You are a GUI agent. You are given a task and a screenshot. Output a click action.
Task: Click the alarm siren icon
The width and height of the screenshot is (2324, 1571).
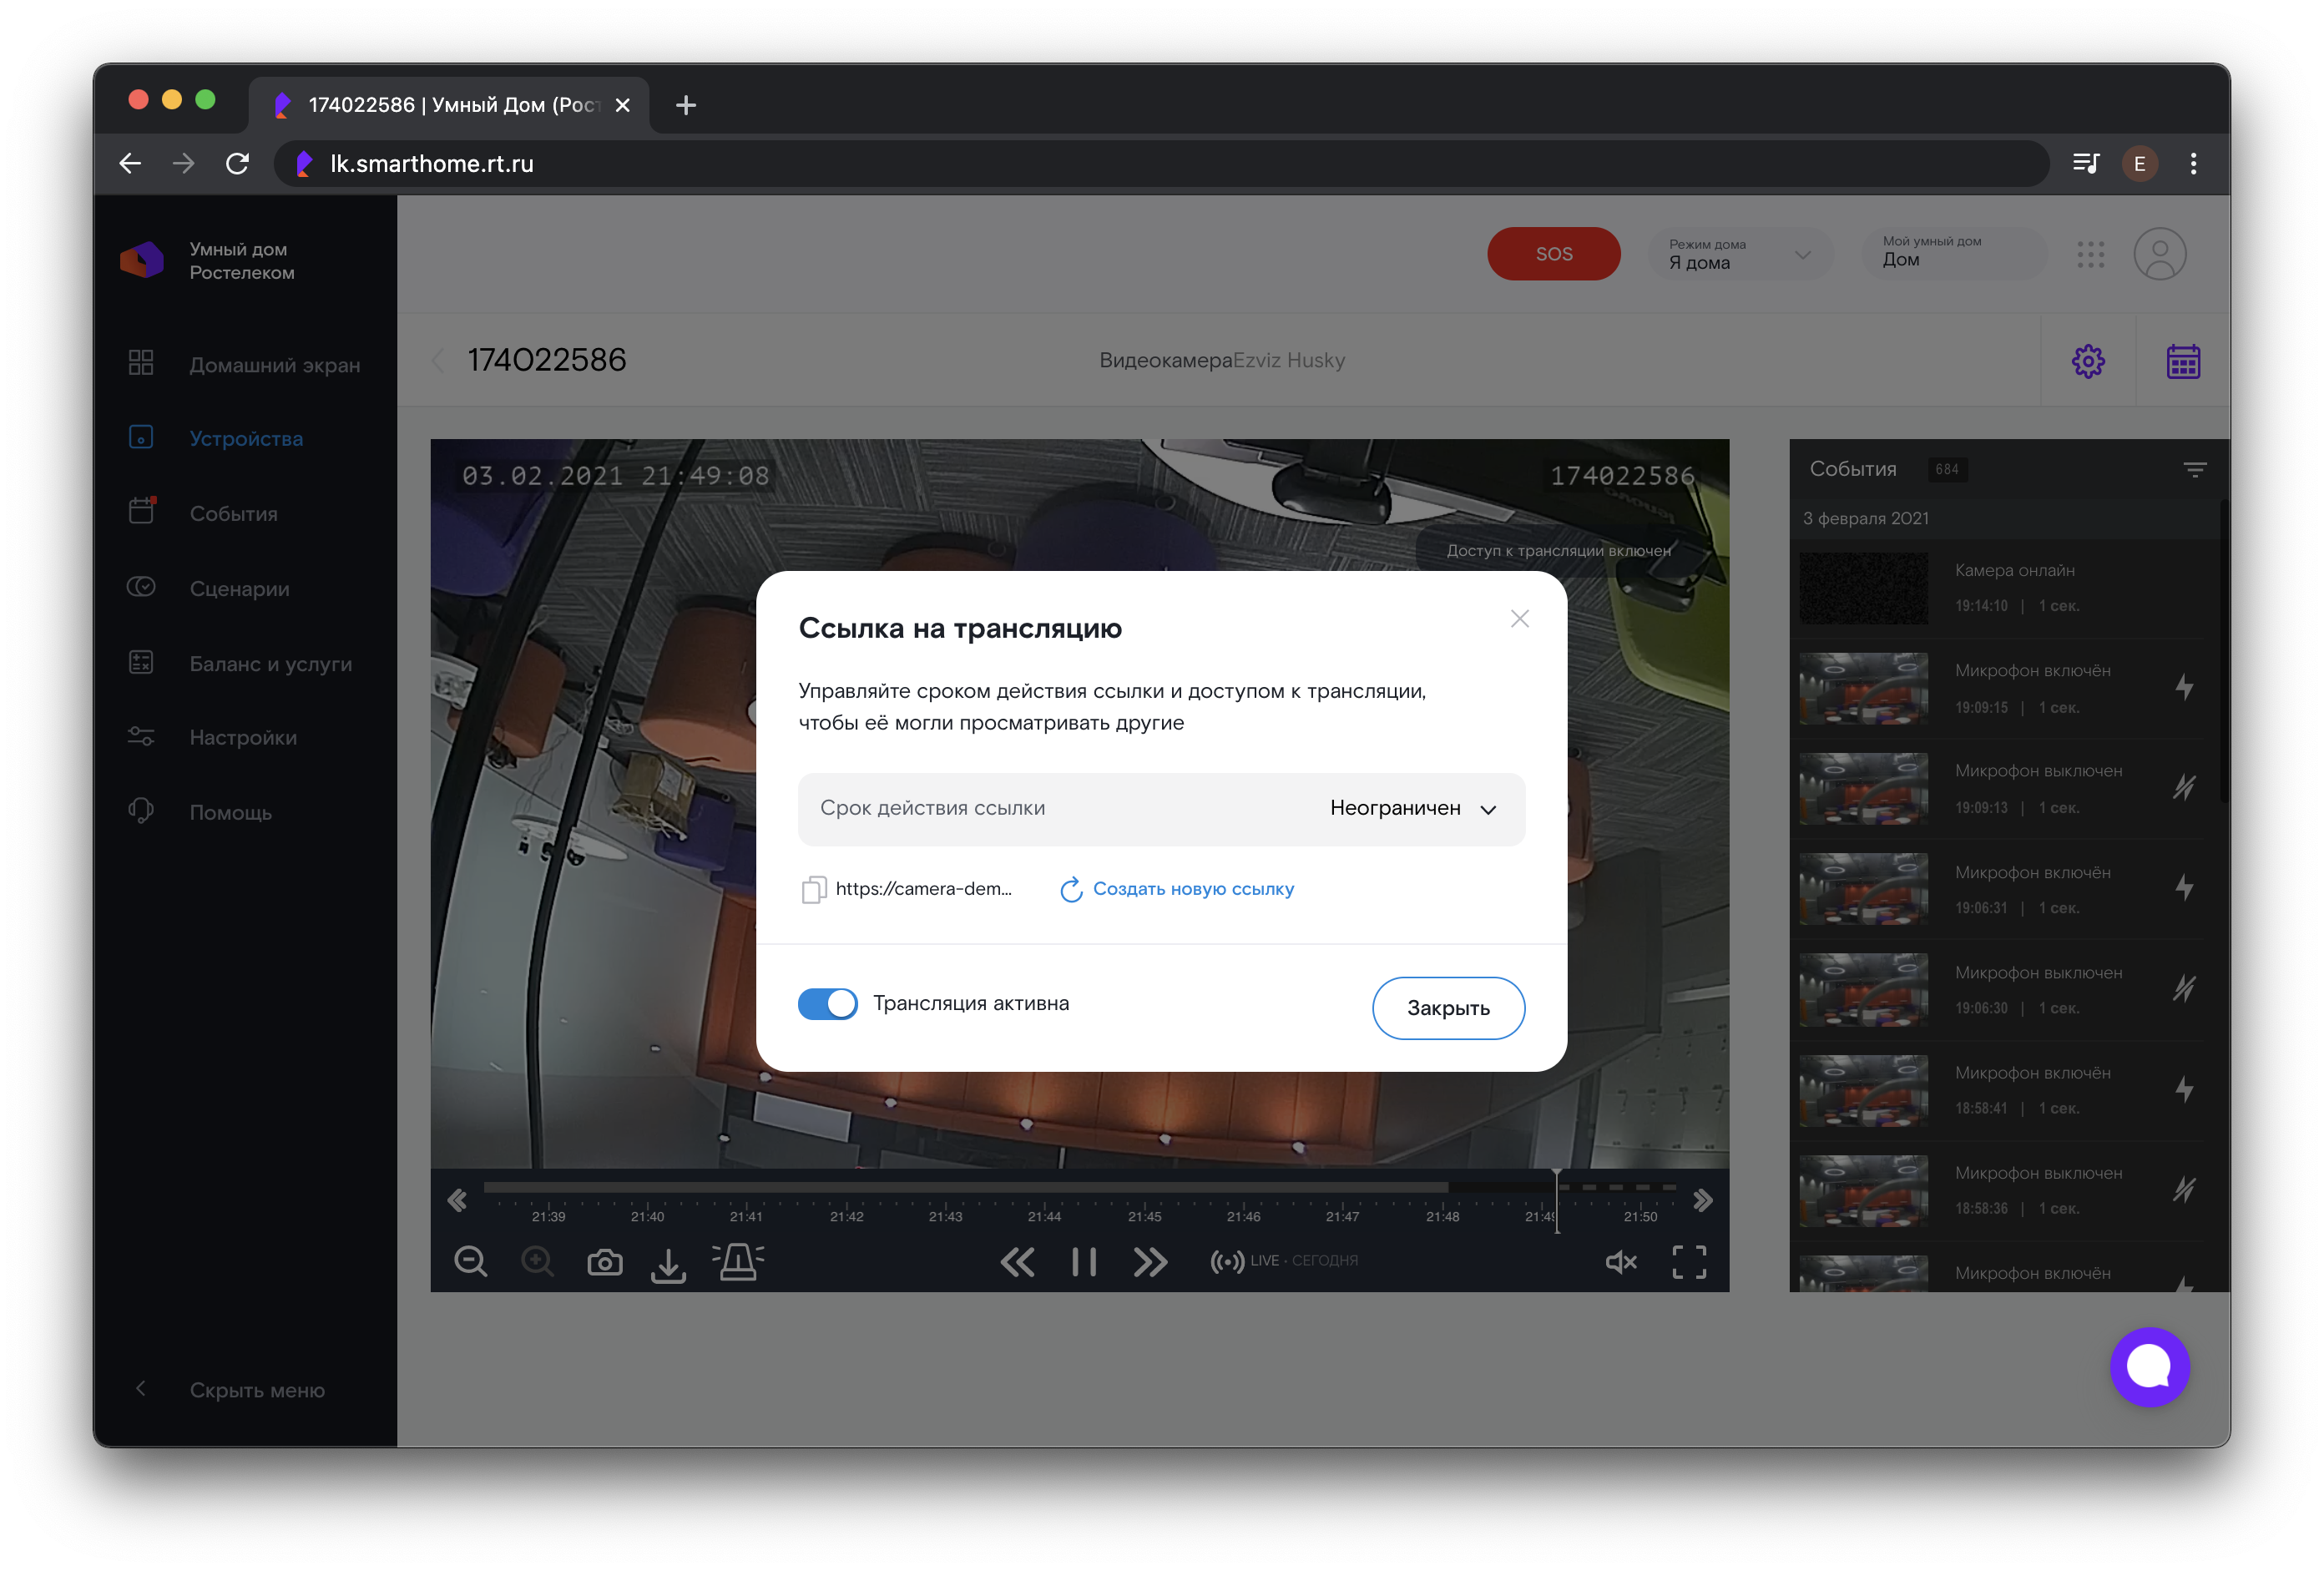click(738, 1261)
